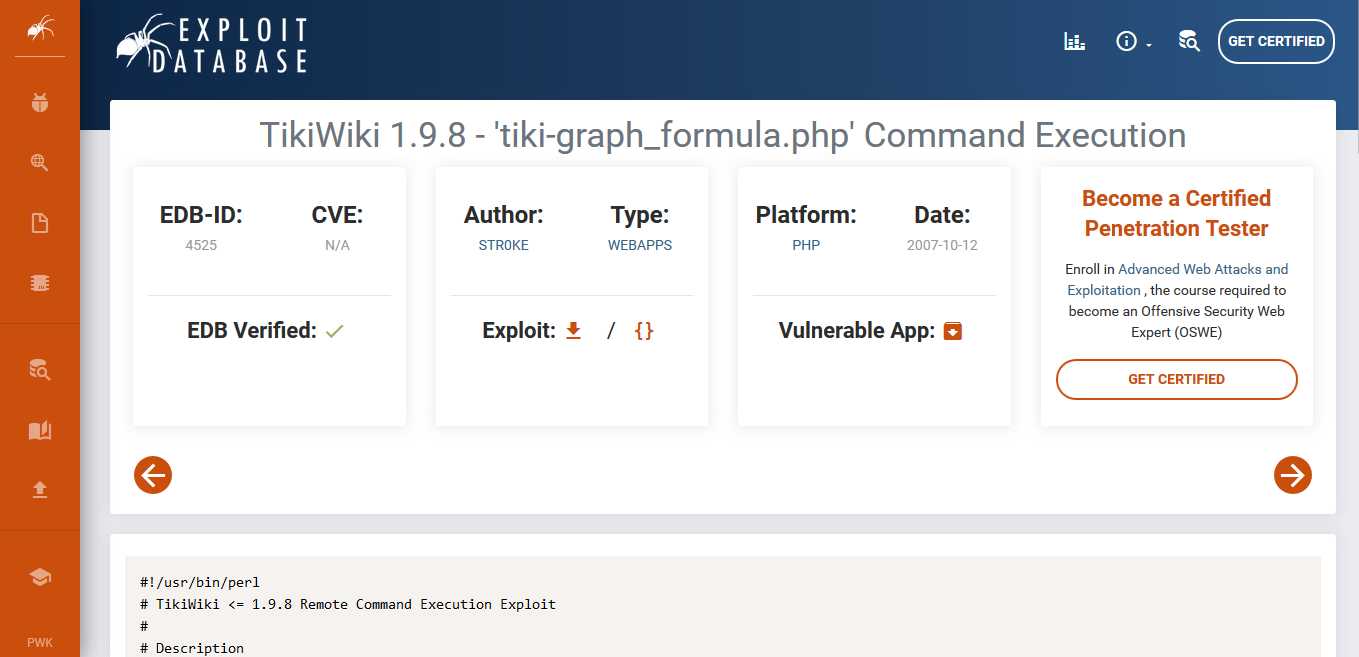Click the 'Vulnerable App:' label
The width and height of the screenshot is (1359, 657).
coord(858,330)
